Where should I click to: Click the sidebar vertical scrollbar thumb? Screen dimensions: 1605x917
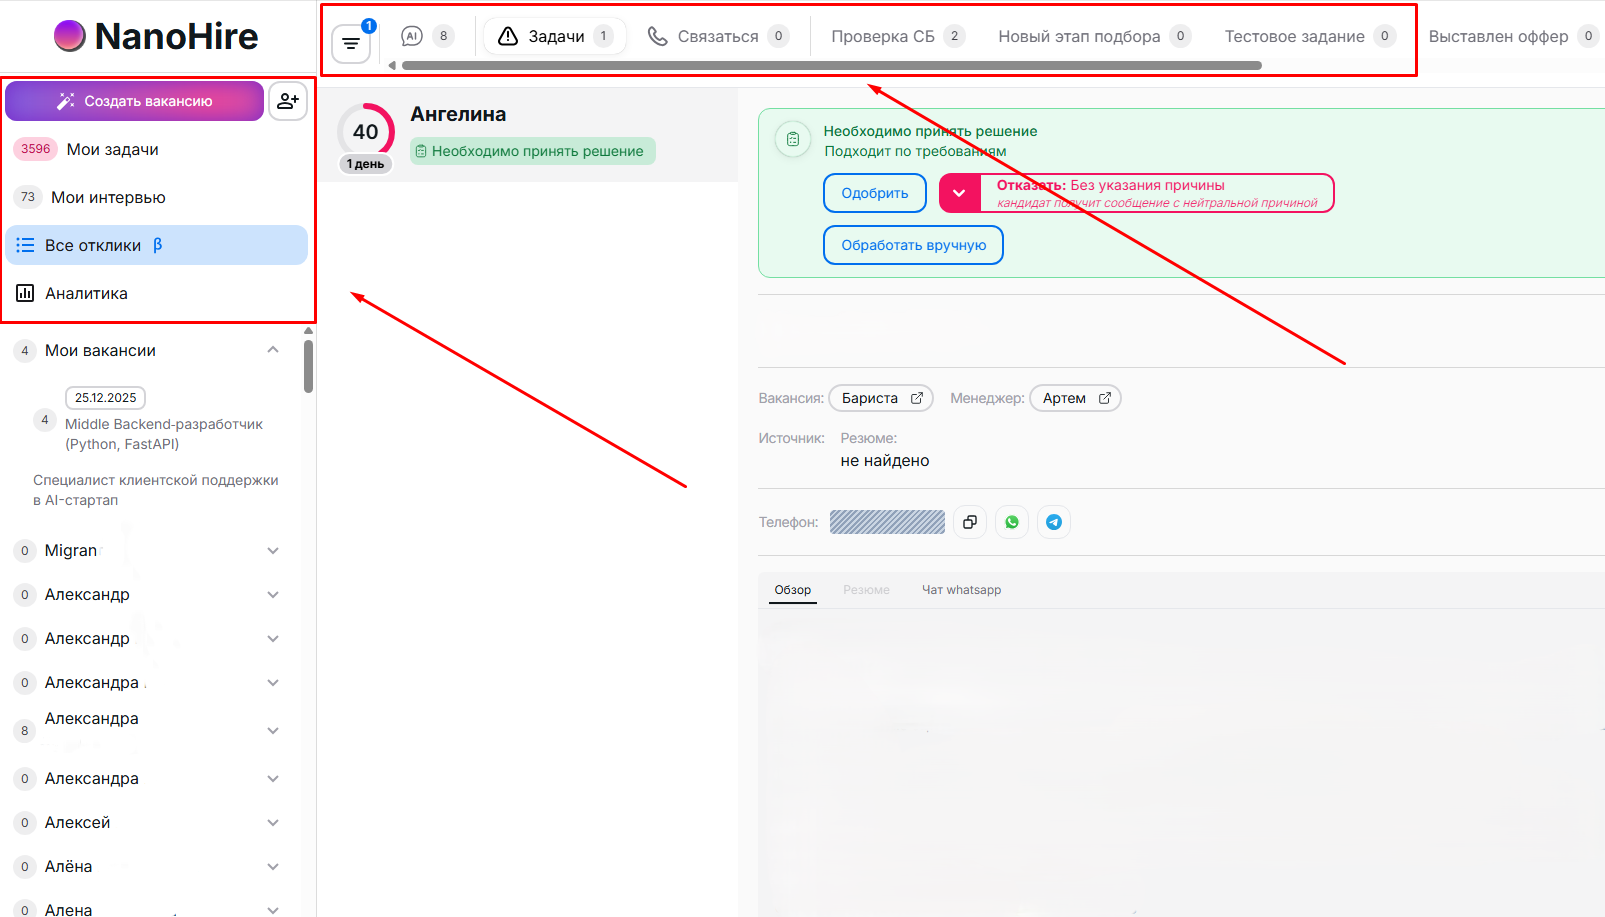pyautogui.click(x=308, y=366)
